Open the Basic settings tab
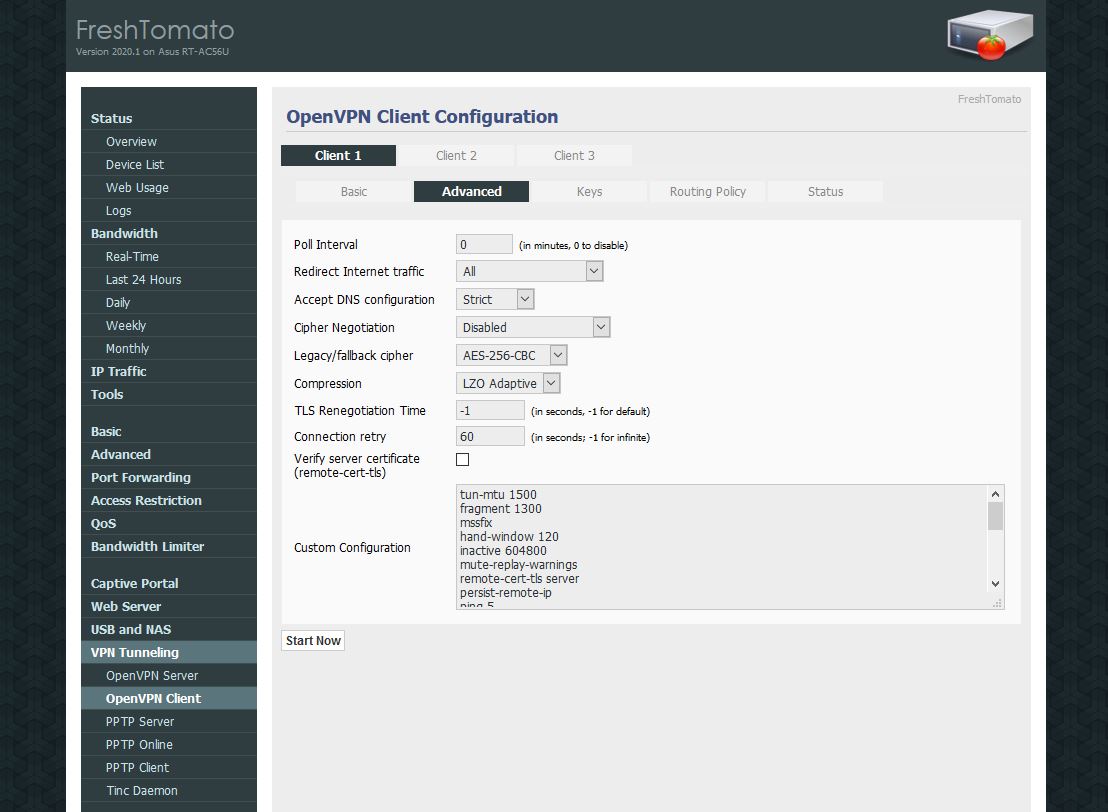This screenshot has height=812, width=1108. click(x=353, y=192)
